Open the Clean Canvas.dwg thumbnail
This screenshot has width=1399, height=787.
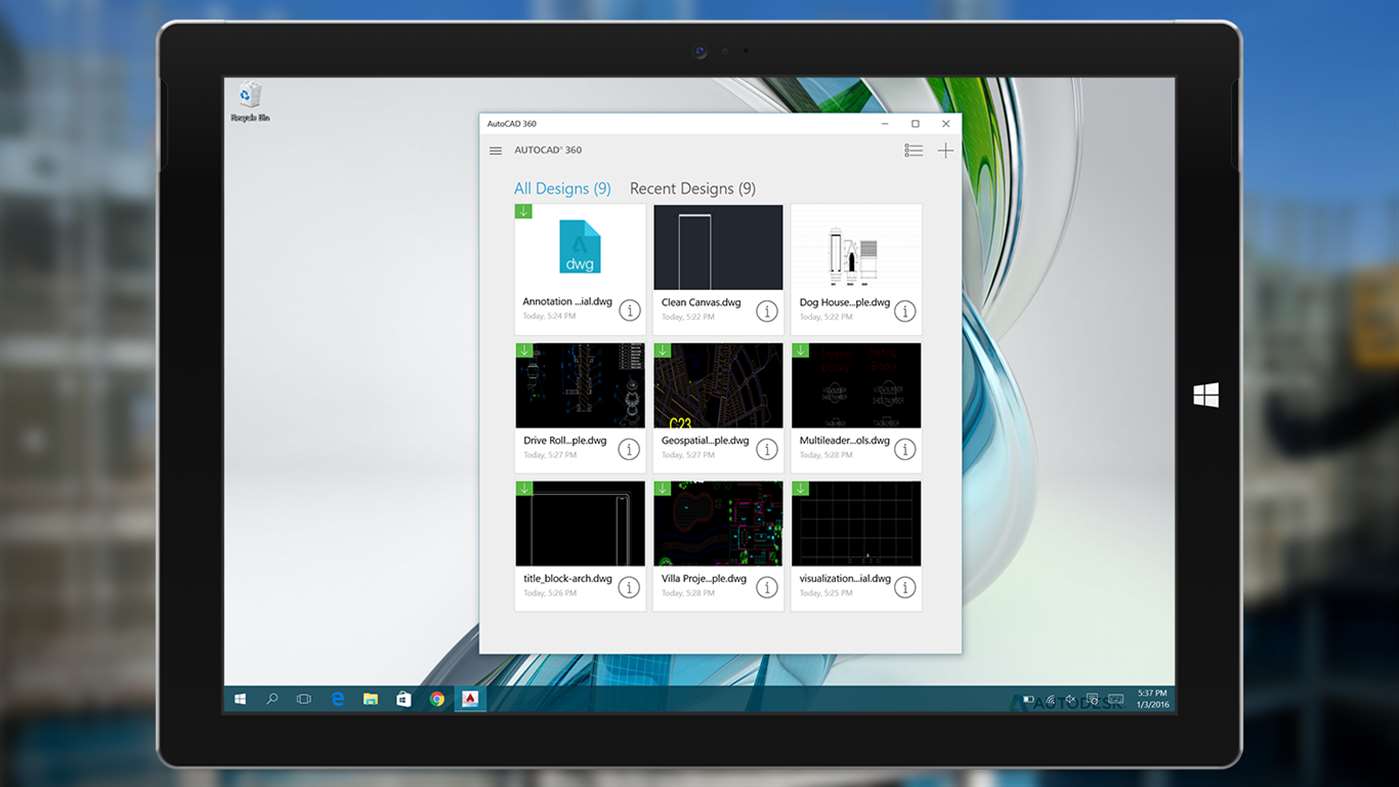(x=718, y=247)
